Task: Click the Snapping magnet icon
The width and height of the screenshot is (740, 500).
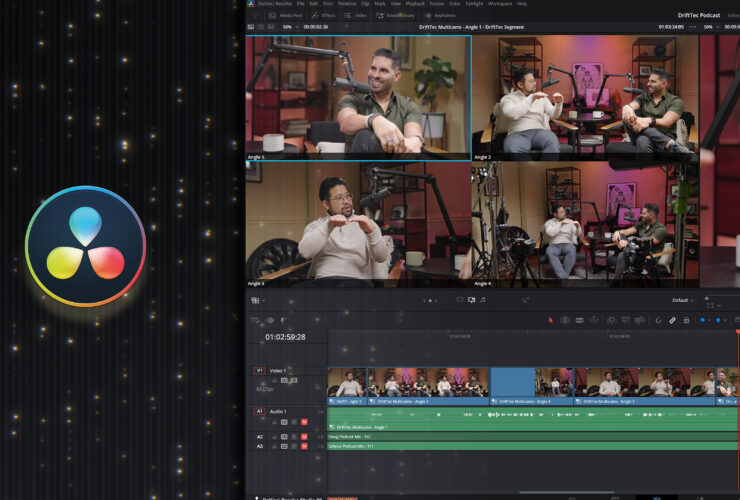Action: (658, 320)
